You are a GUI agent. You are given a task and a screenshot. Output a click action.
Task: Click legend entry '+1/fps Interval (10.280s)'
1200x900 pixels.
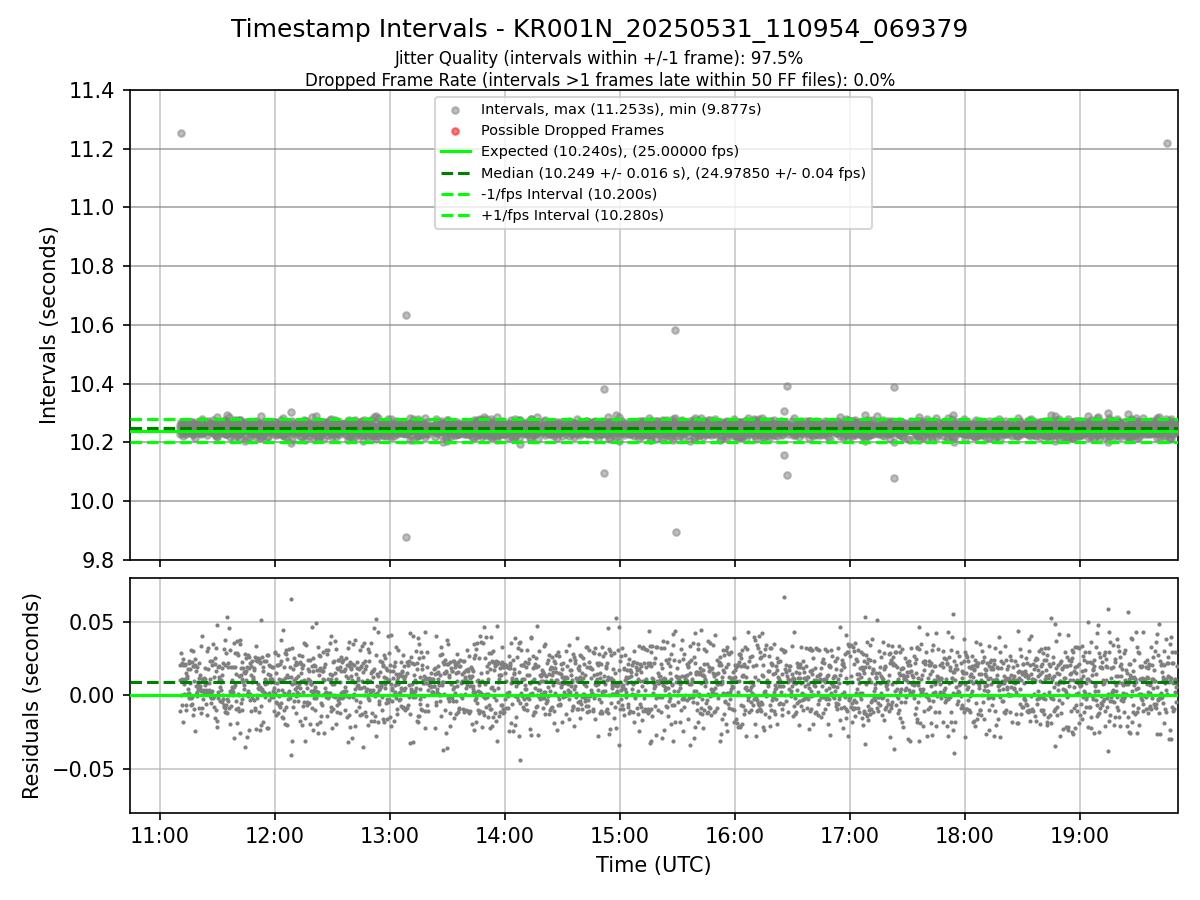(x=572, y=215)
